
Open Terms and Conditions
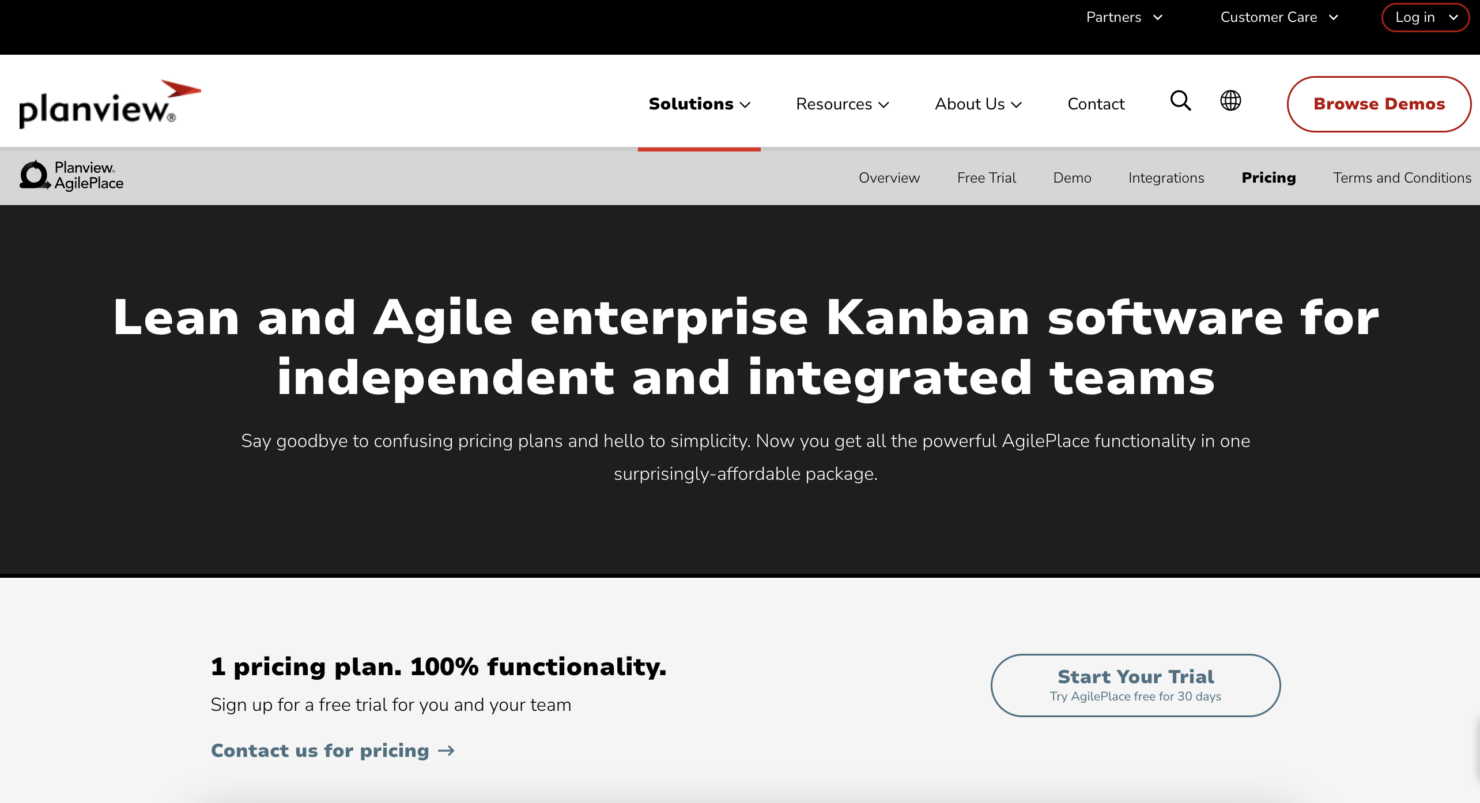tap(1402, 178)
